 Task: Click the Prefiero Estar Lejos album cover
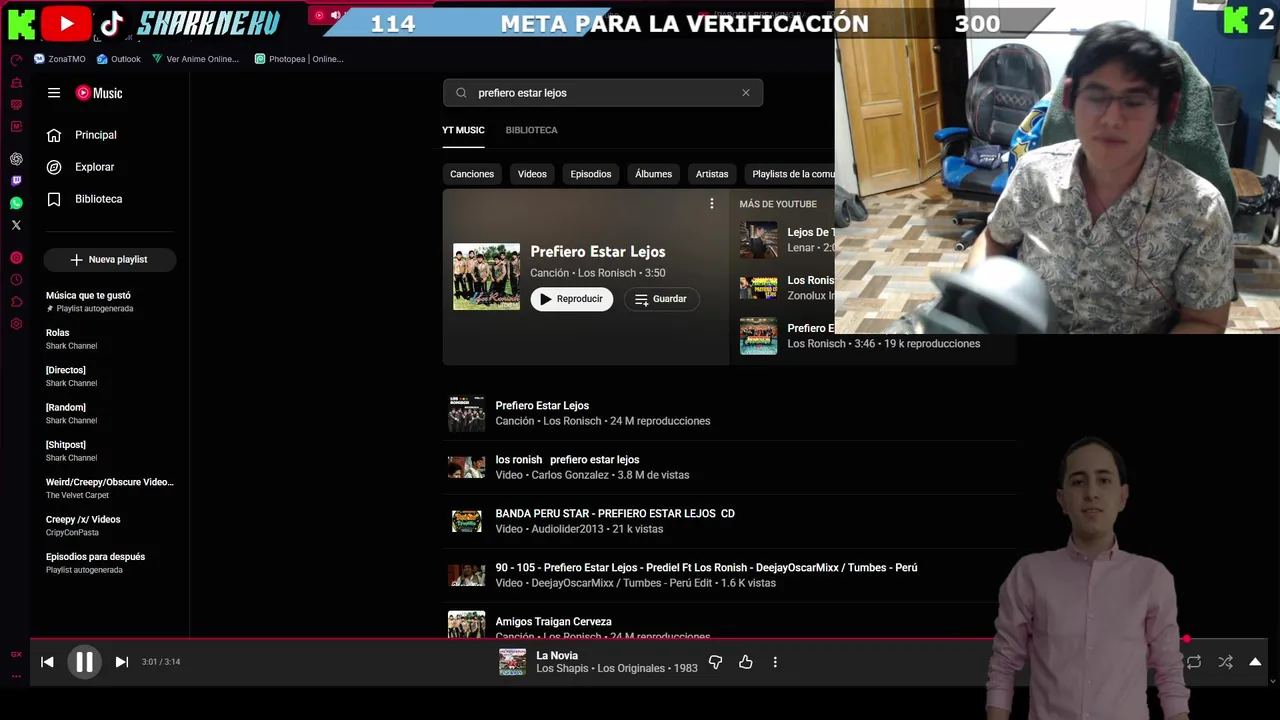point(486,277)
